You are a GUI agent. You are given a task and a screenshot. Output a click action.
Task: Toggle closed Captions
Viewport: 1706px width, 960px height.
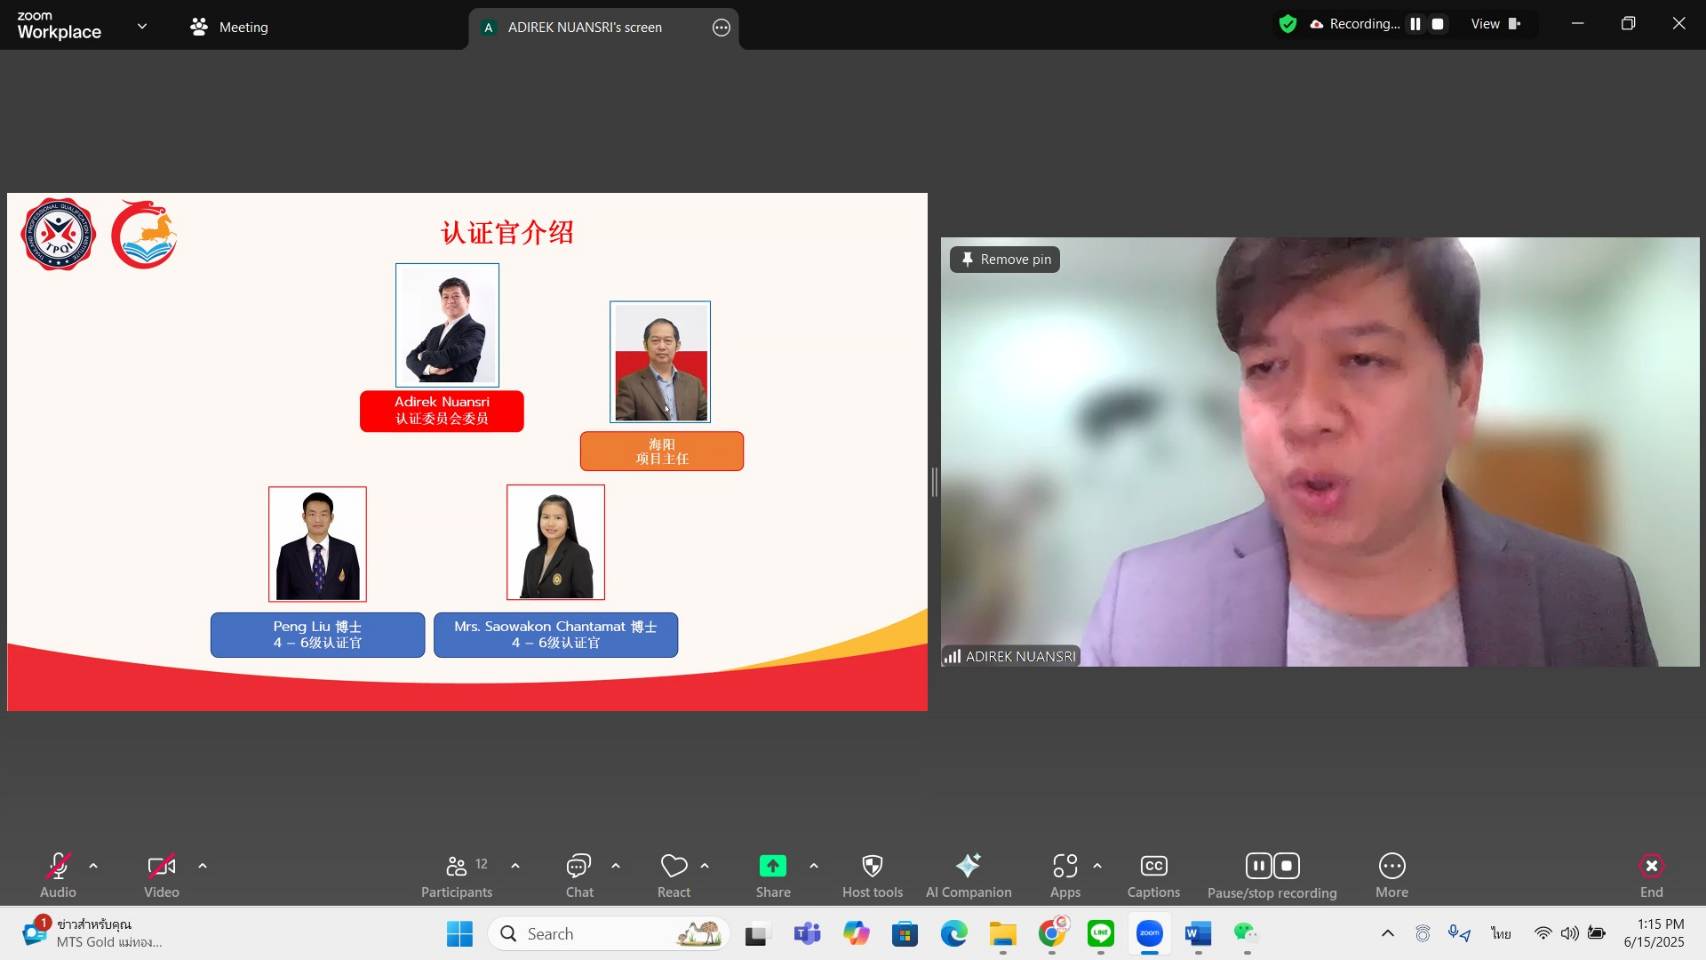pyautogui.click(x=1153, y=875)
